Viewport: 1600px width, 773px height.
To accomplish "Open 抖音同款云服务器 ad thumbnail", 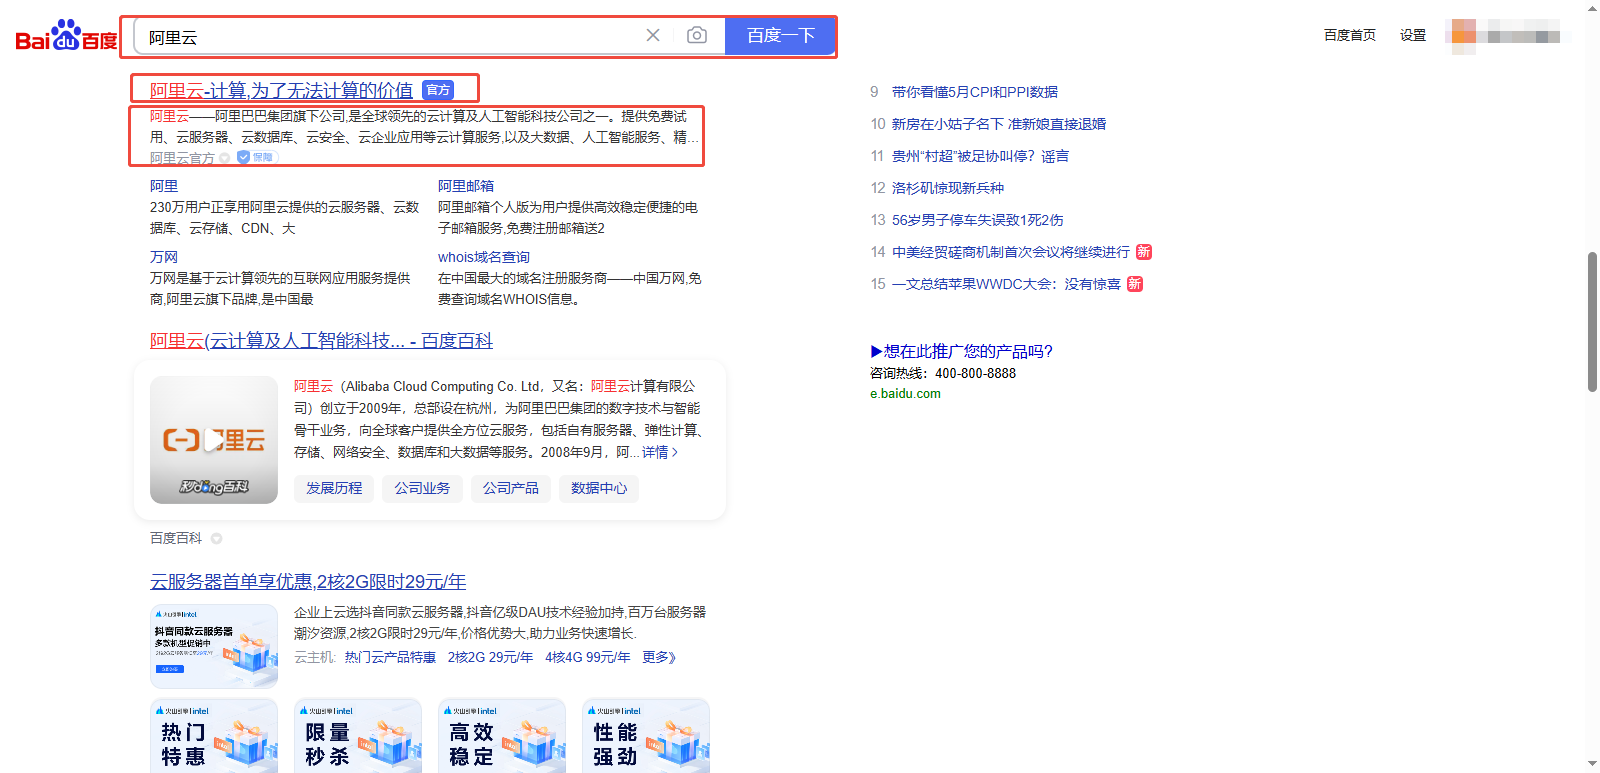I will point(214,646).
